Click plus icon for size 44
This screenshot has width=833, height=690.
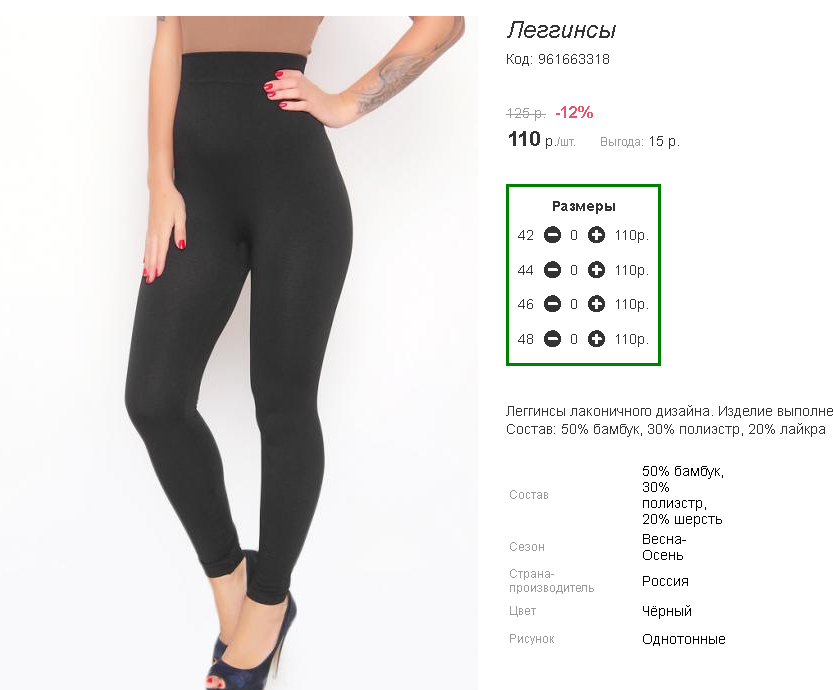(x=596, y=270)
